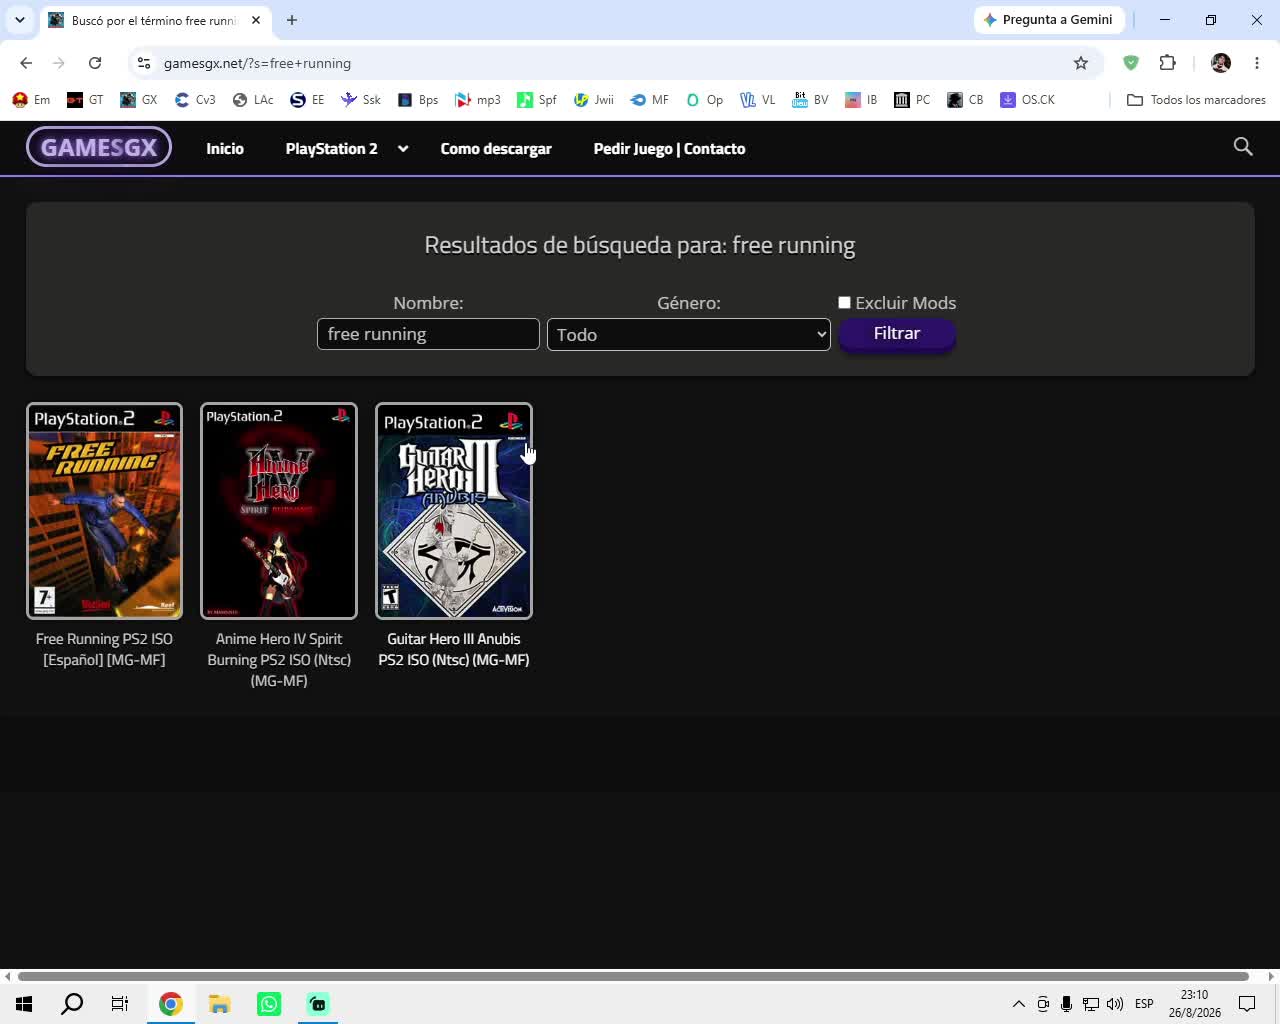The image size is (1280, 1024).
Task: Open the GX bookmark
Action: point(139,100)
